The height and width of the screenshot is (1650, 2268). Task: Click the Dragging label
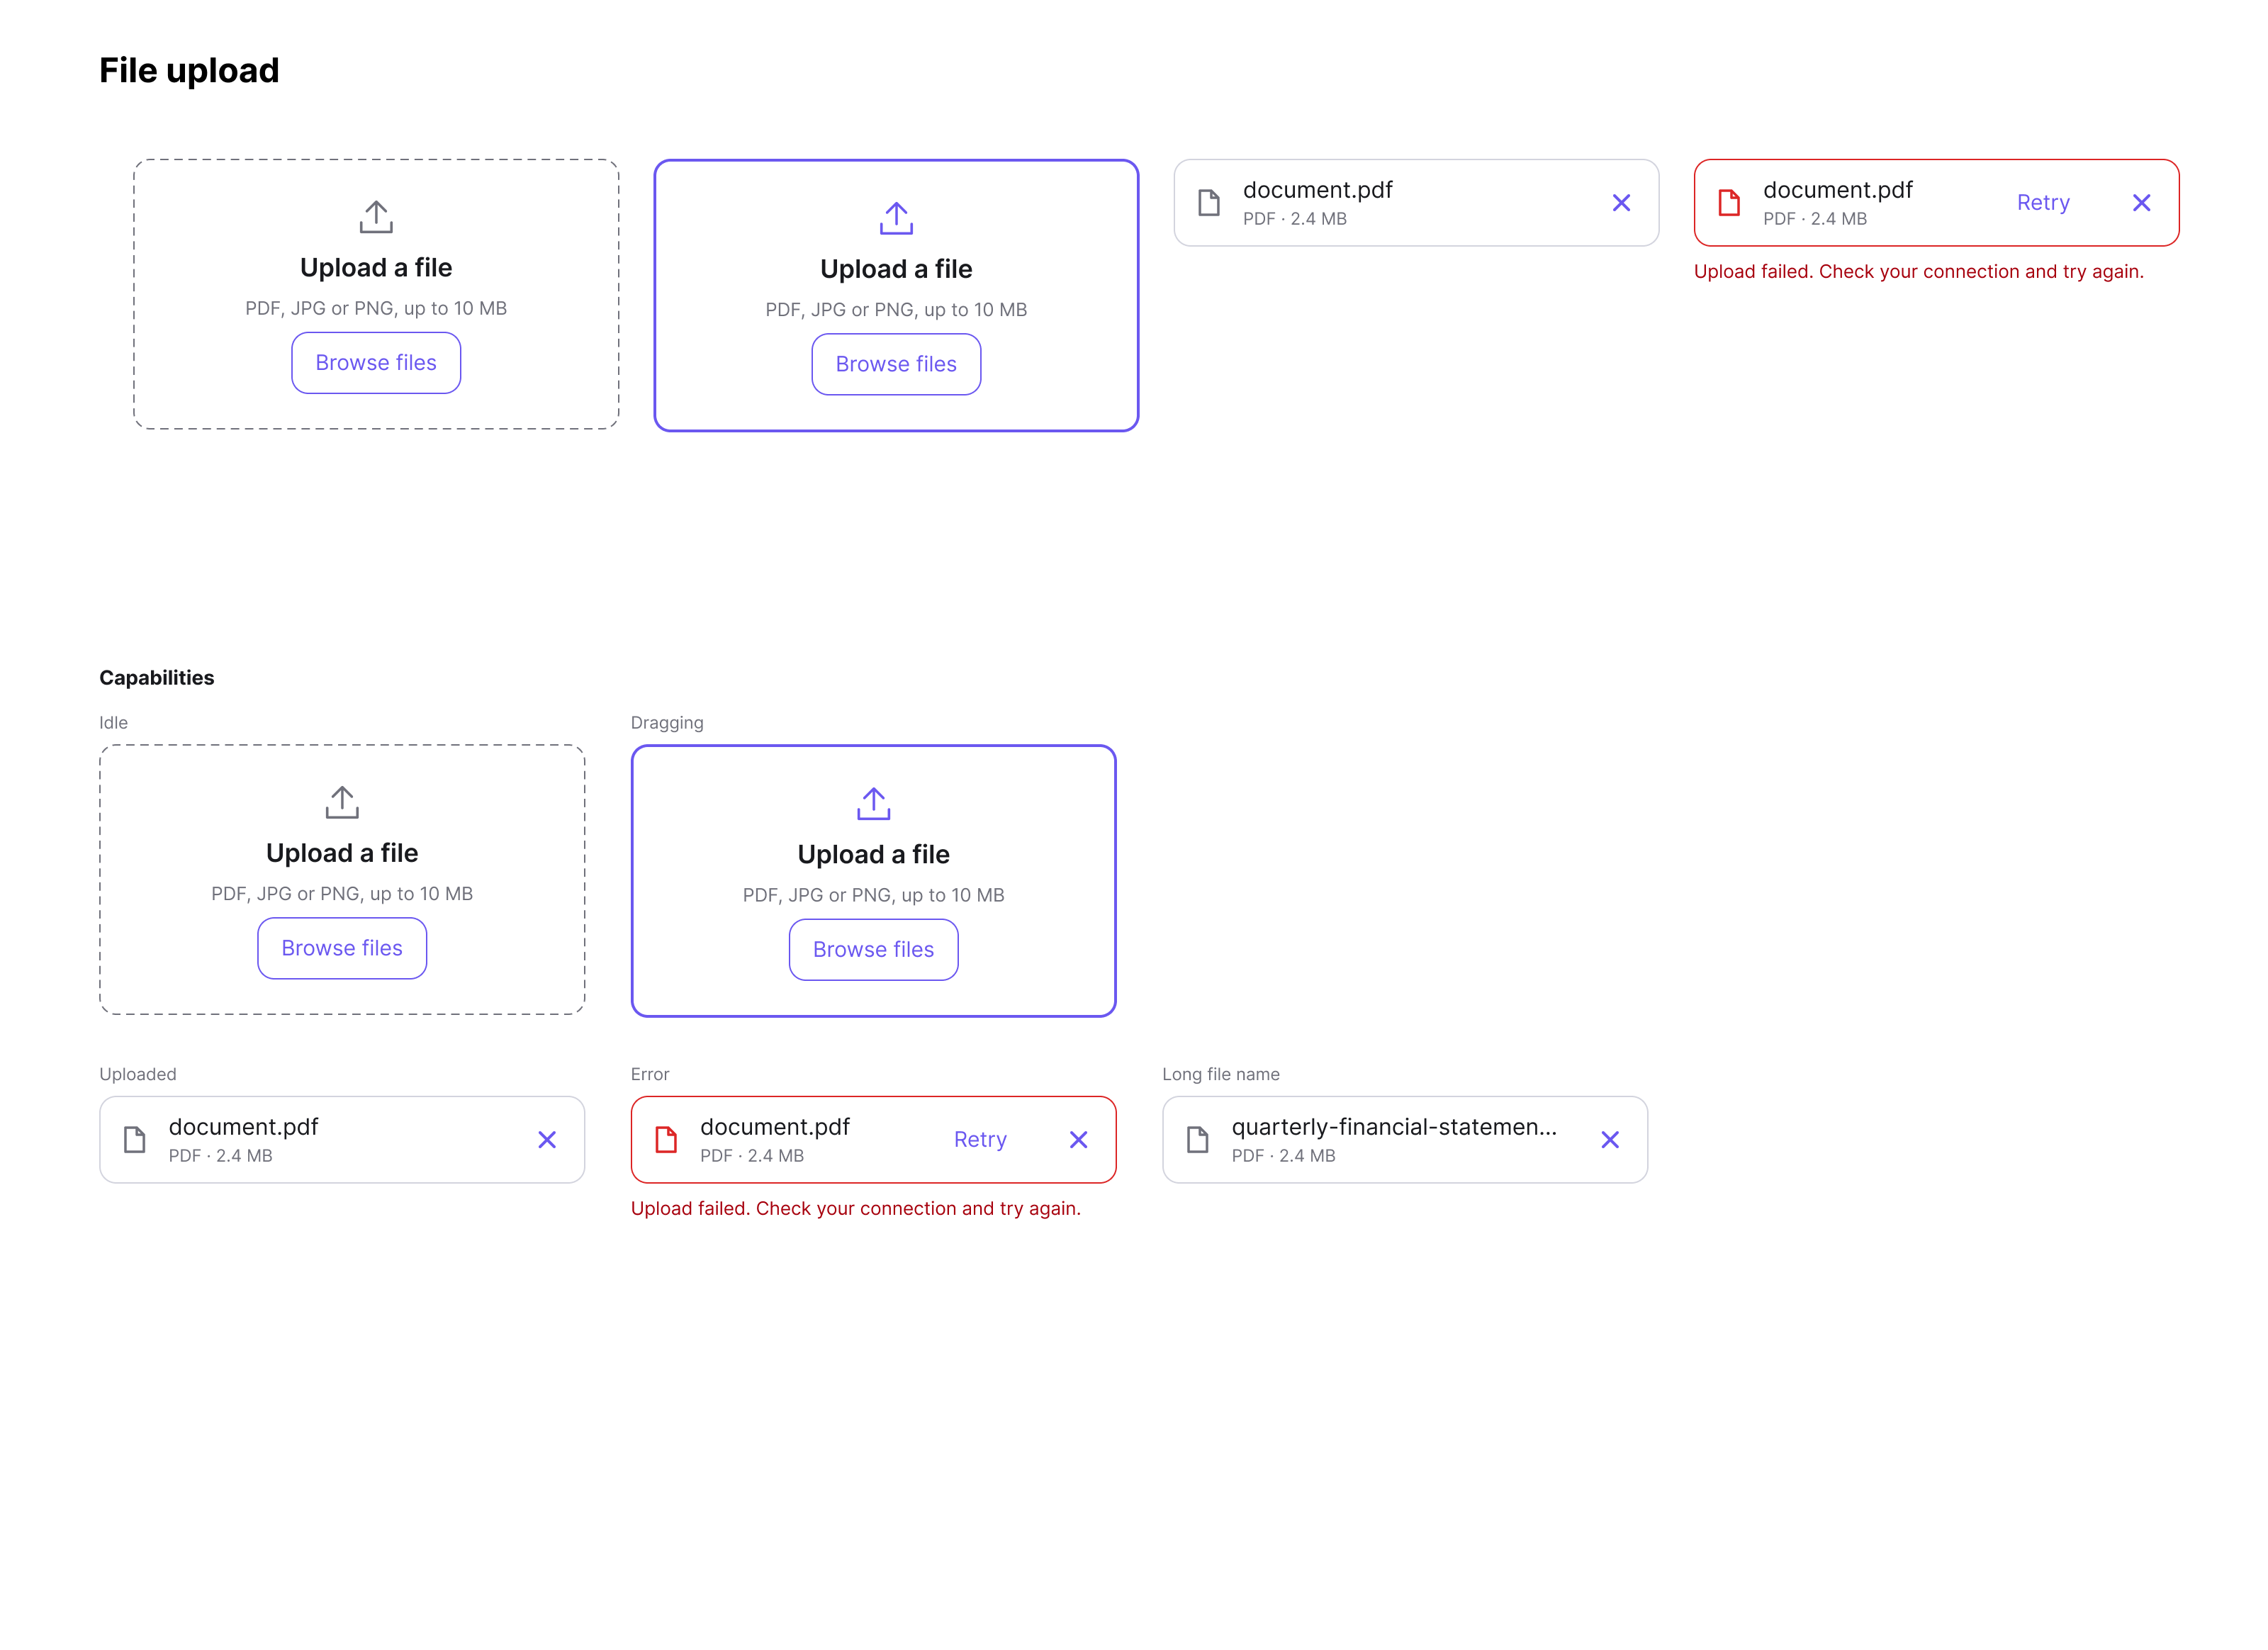pos(667,723)
